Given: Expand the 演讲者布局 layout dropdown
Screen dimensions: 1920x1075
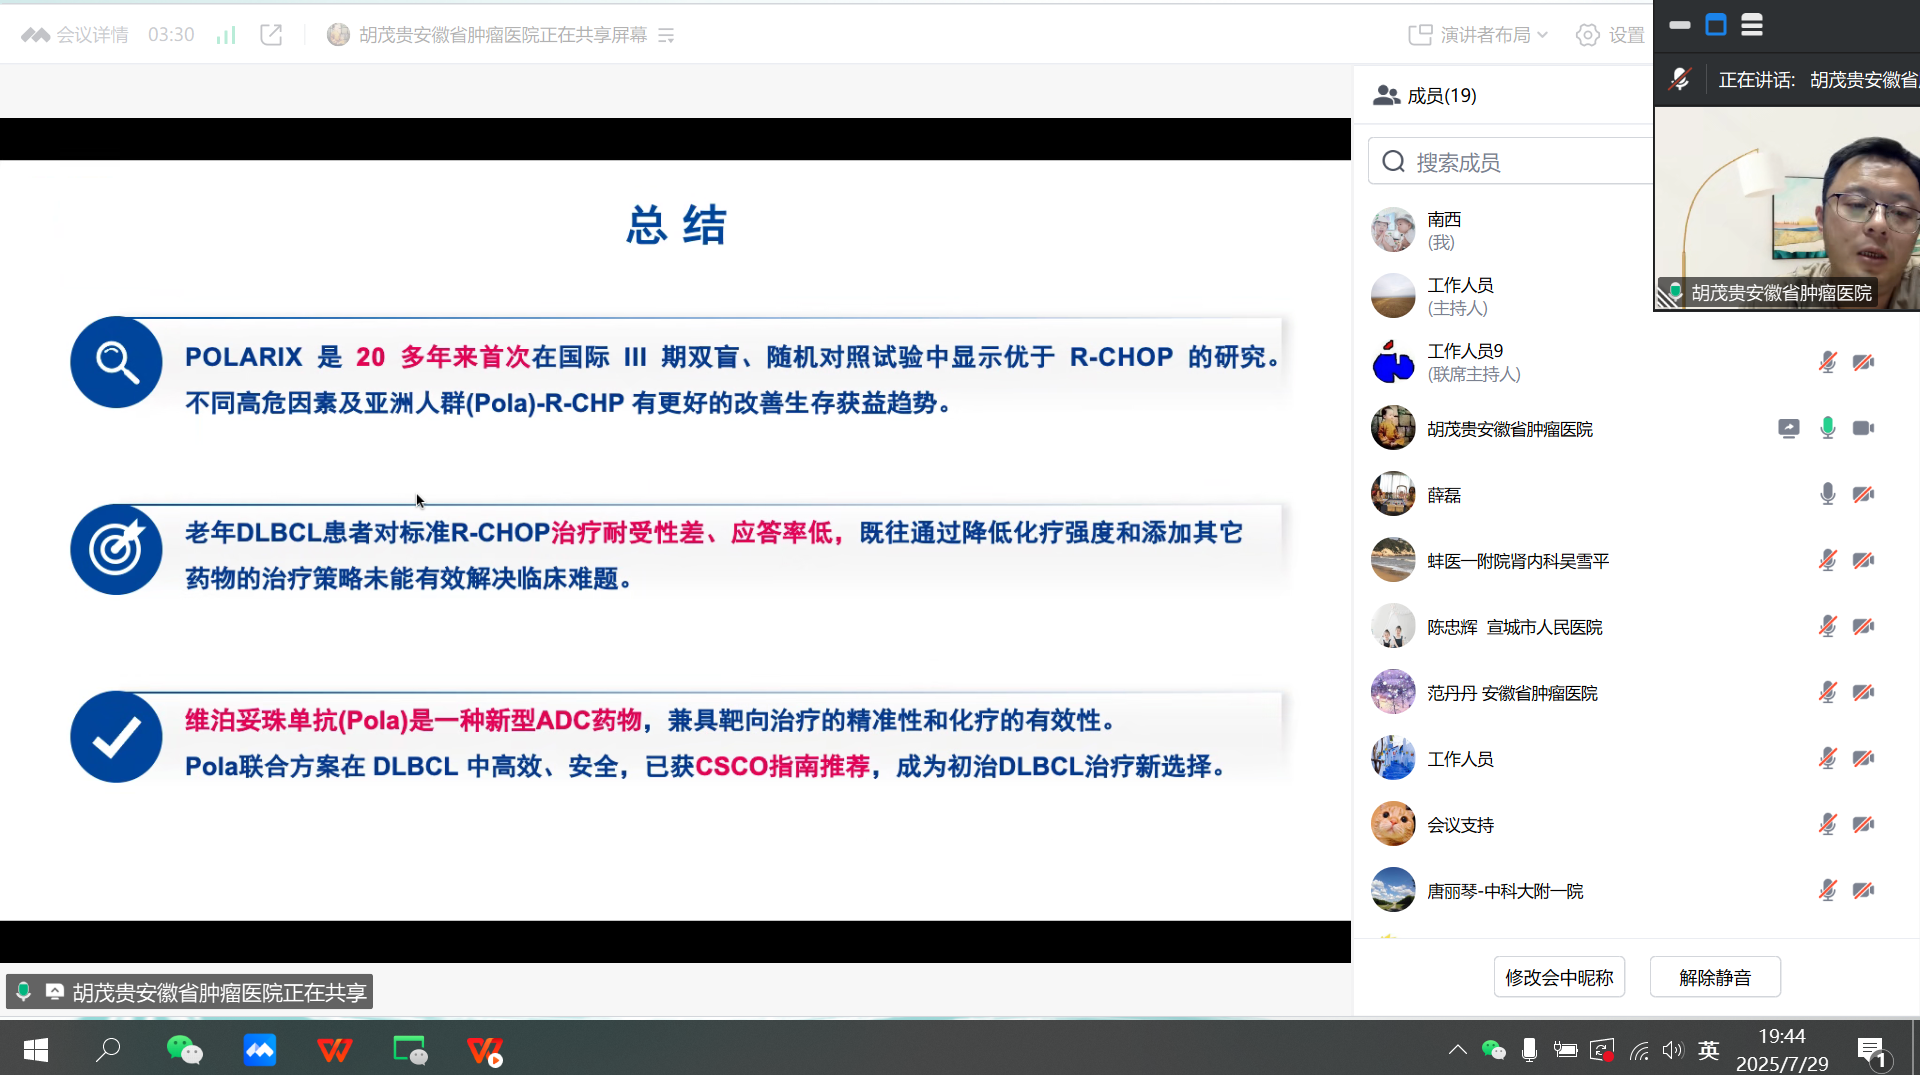Looking at the screenshot, I should (x=1479, y=35).
